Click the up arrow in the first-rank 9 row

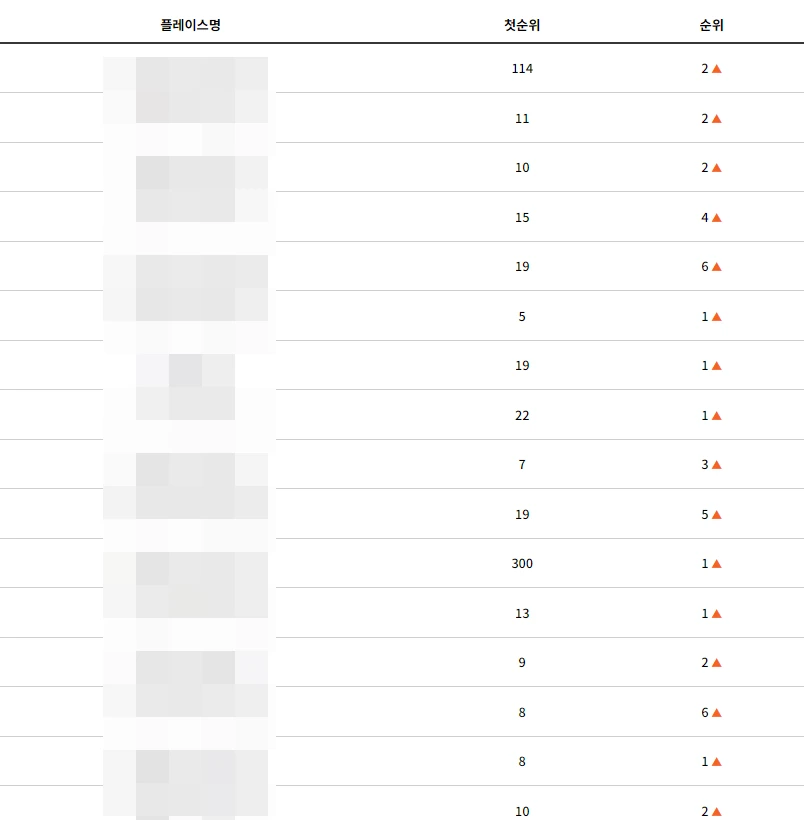click(x=716, y=663)
